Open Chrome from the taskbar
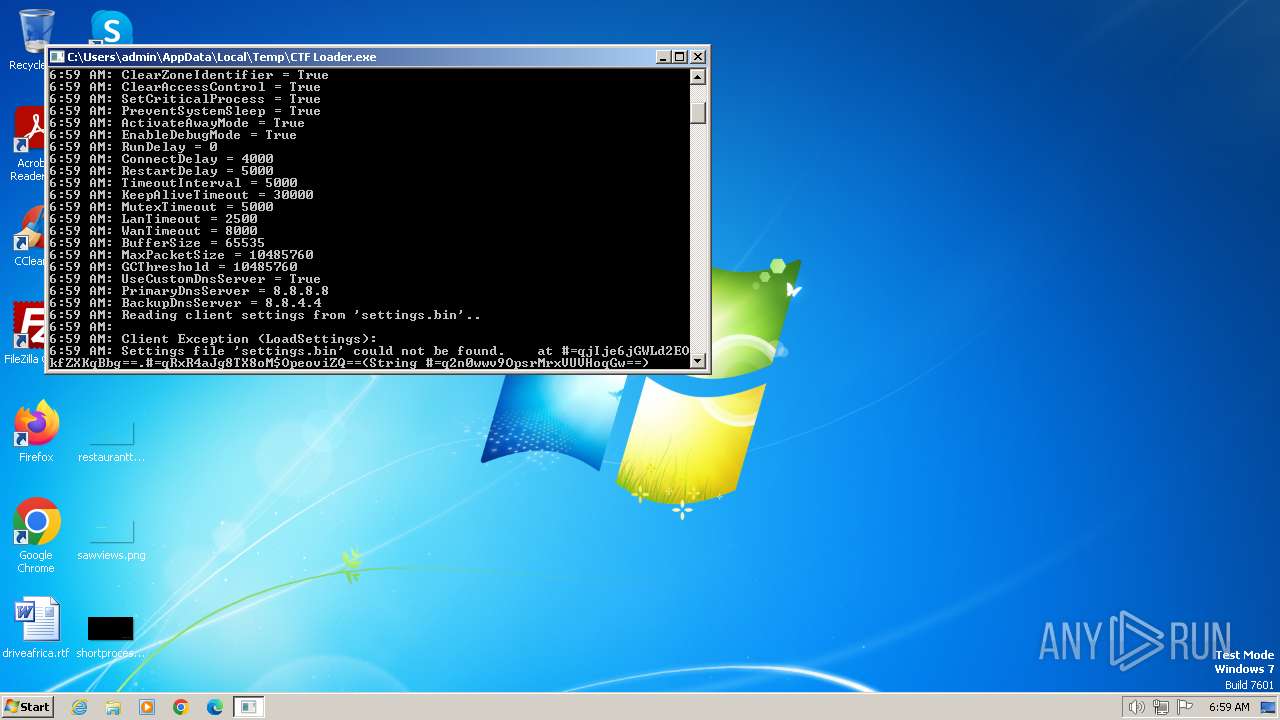Image resolution: width=1280 pixels, height=720 pixels. pos(181,707)
